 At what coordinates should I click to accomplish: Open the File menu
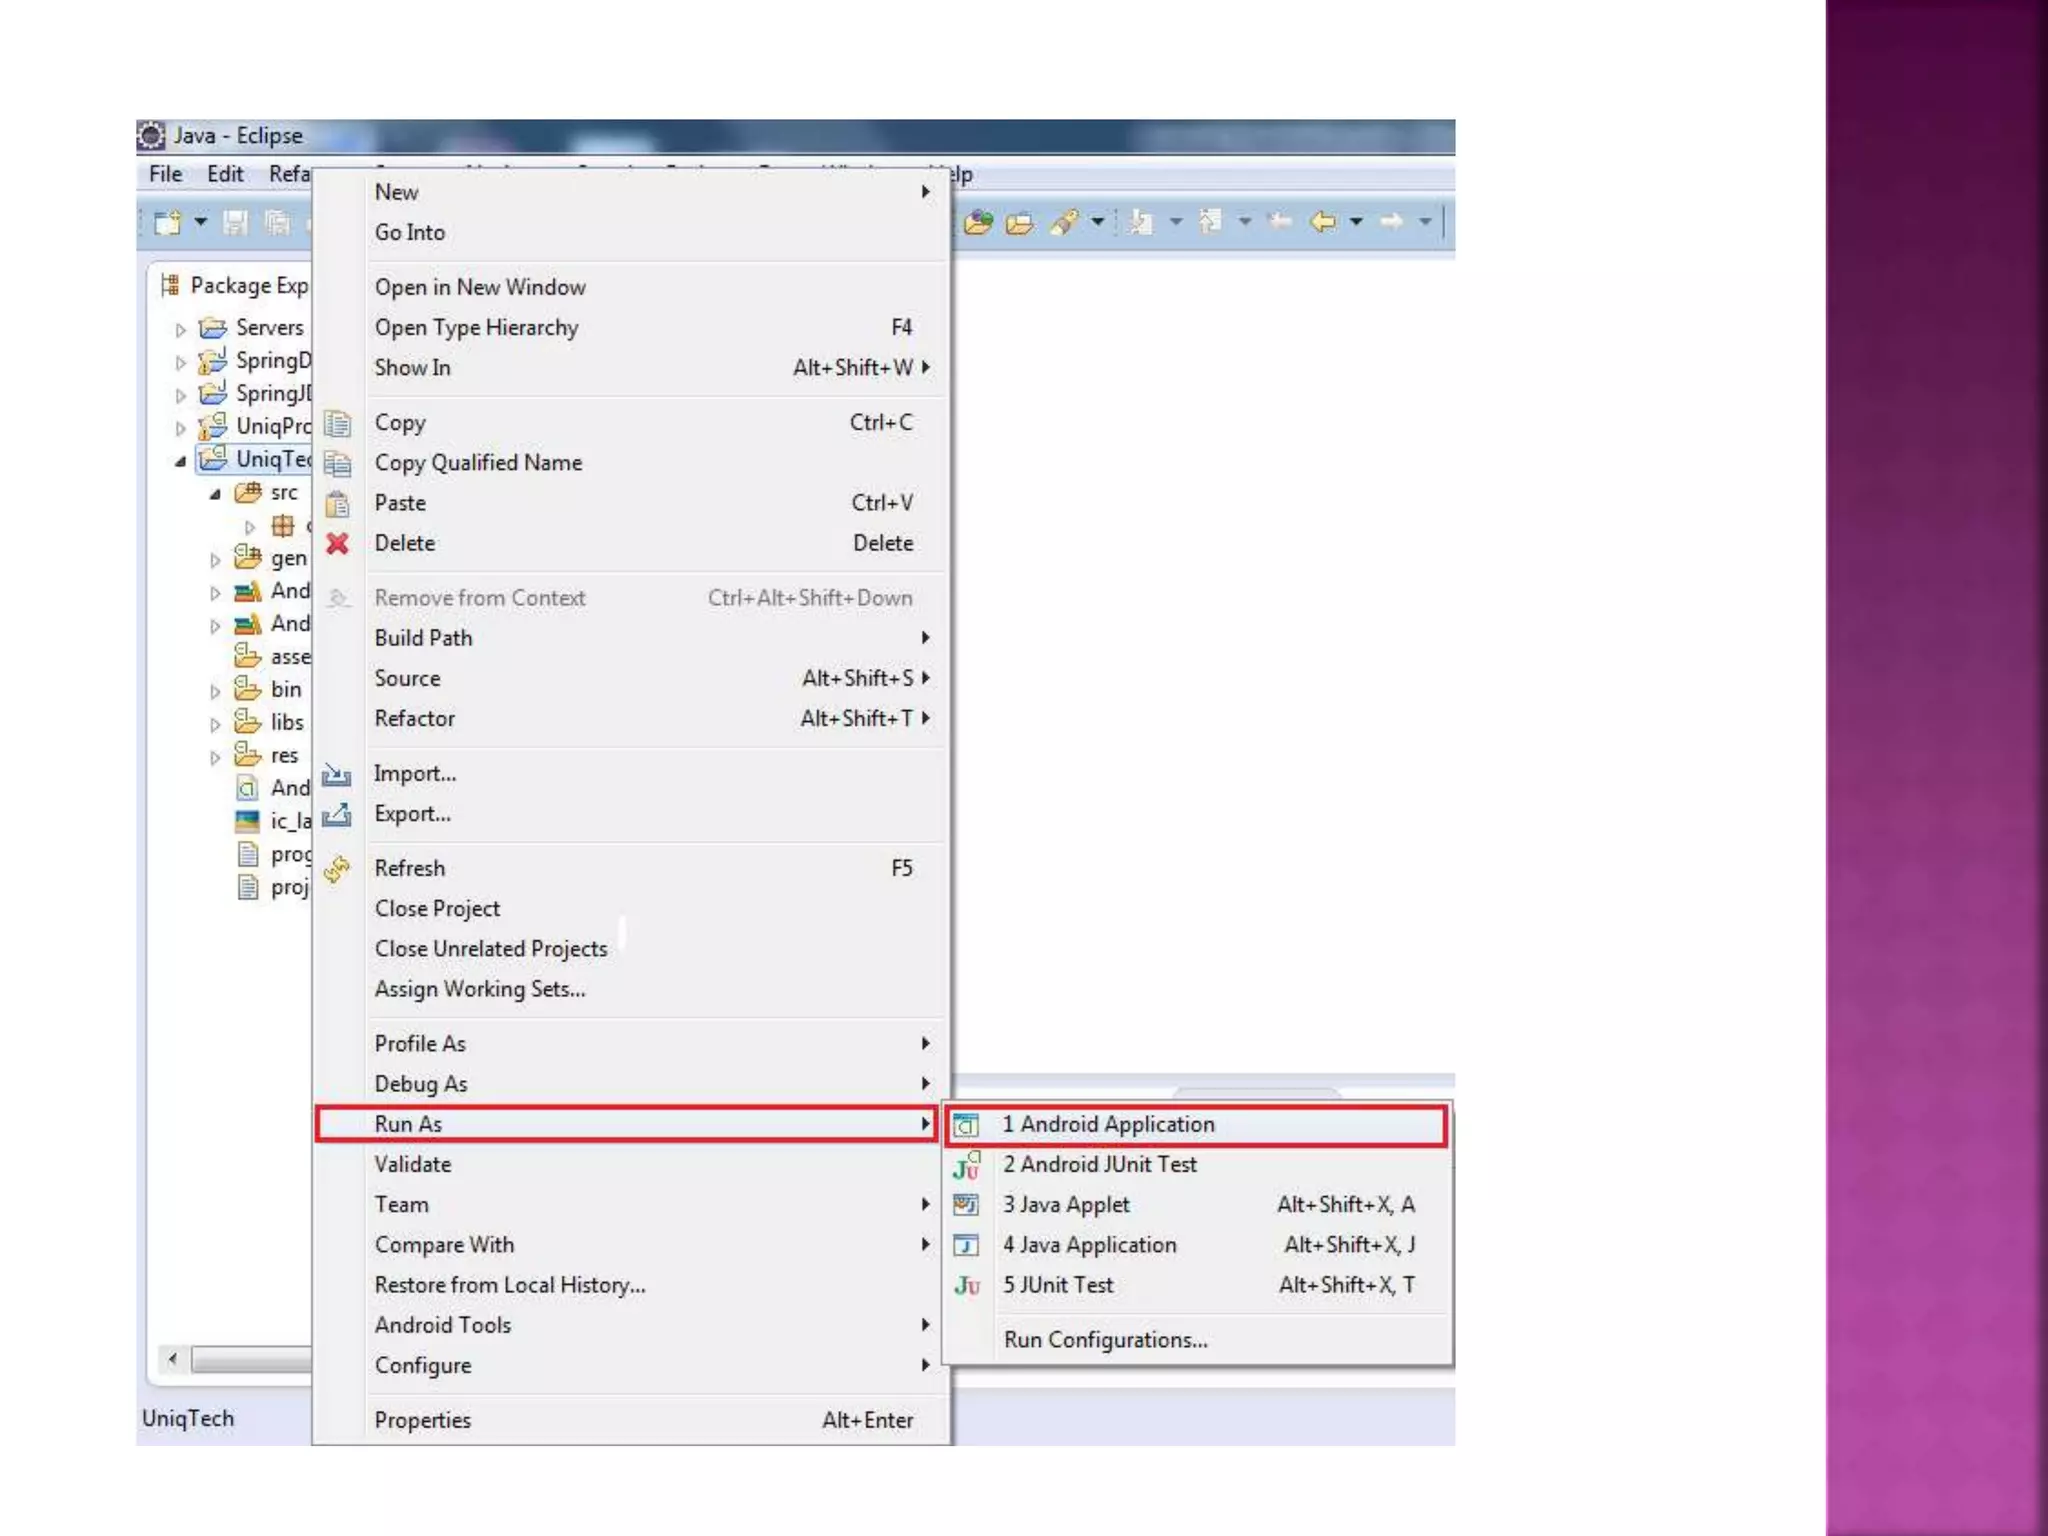click(165, 174)
